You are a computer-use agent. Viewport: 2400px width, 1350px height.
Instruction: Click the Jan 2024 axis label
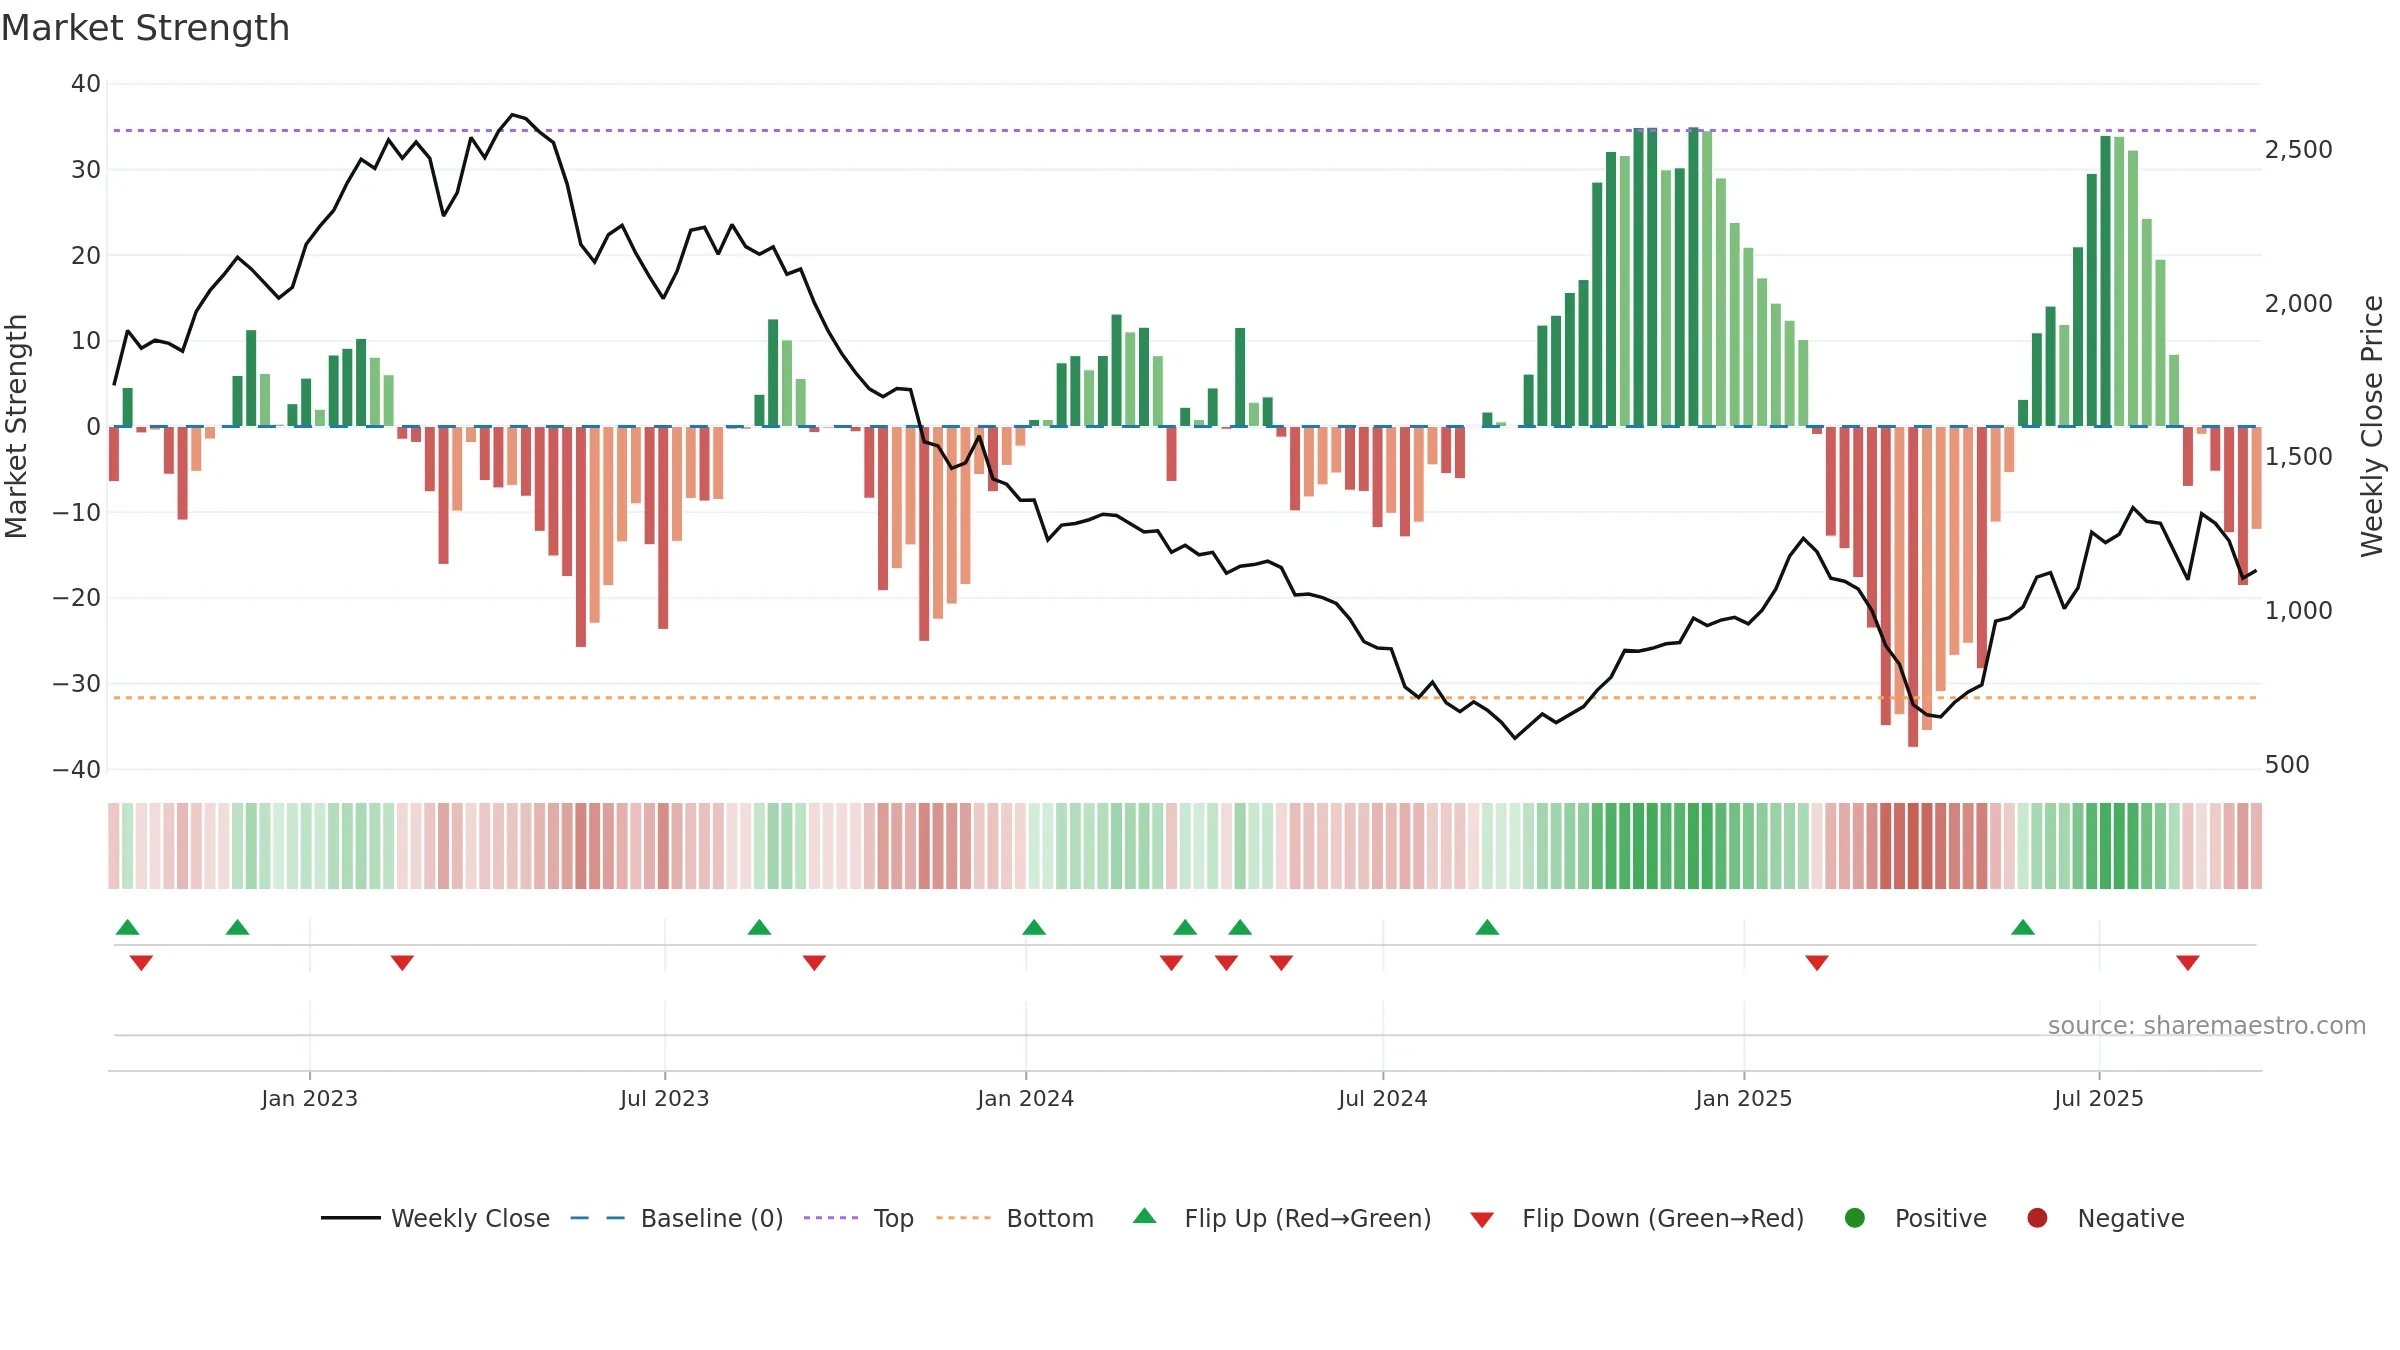coord(1026,1098)
